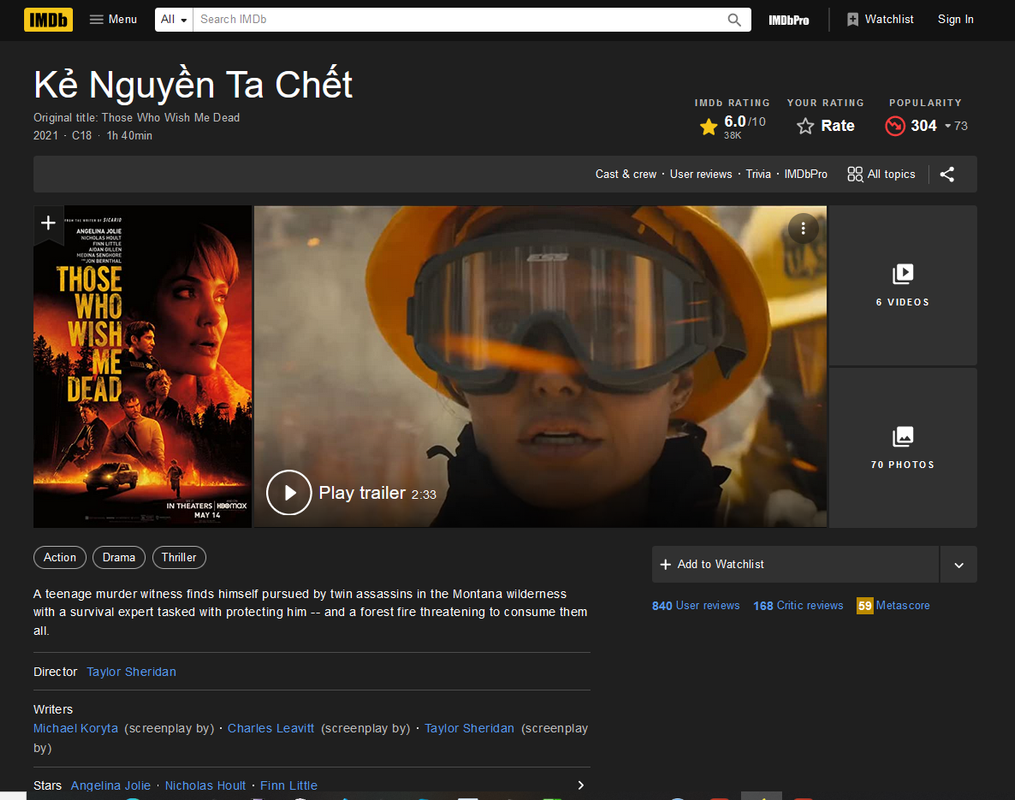This screenshot has height=800, width=1015.
Task: Expand the watchlist dropdown chevron
Action: pos(959,564)
